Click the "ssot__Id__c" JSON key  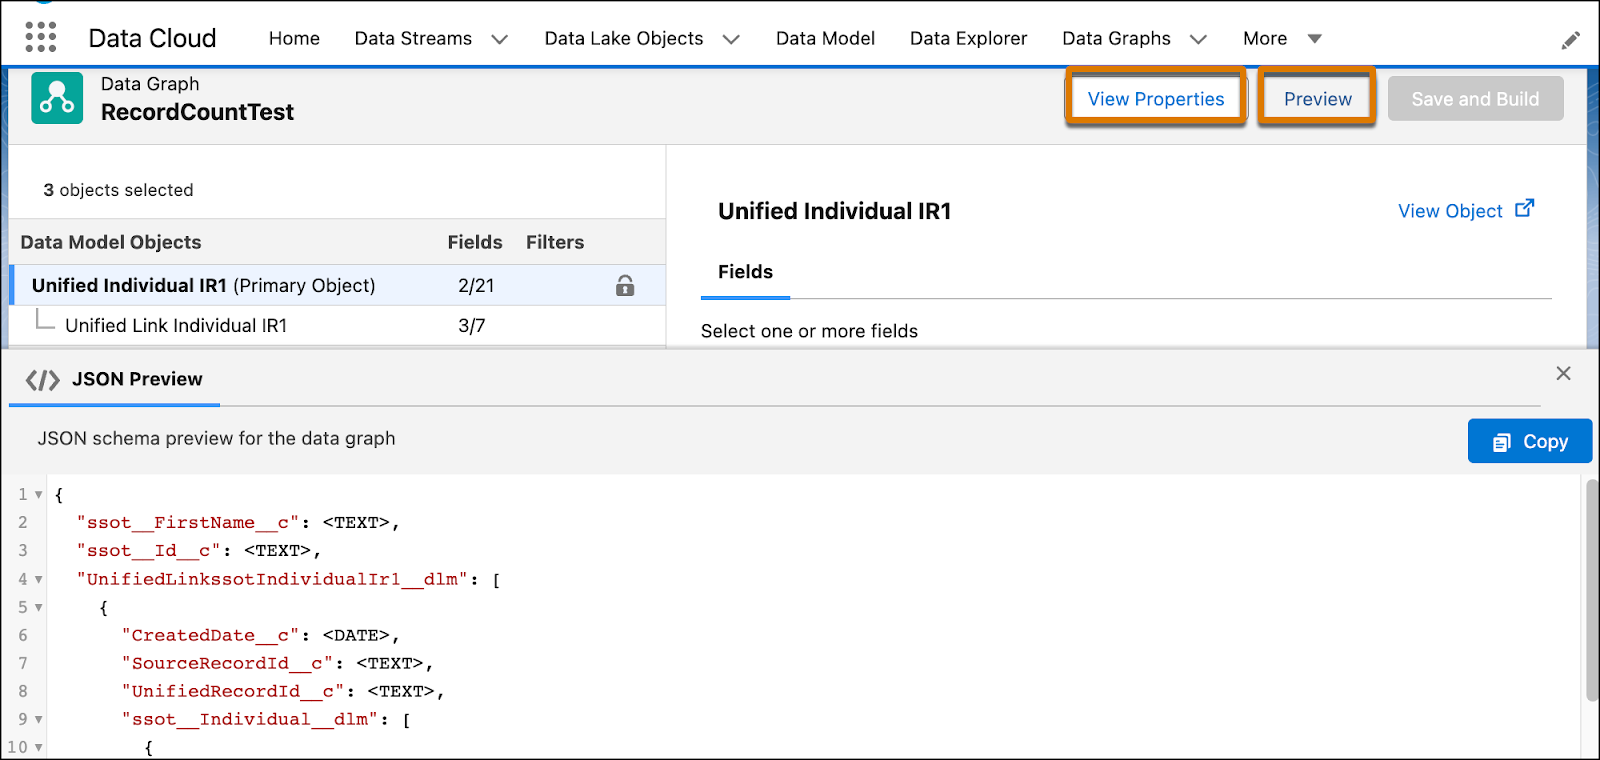click(x=149, y=551)
